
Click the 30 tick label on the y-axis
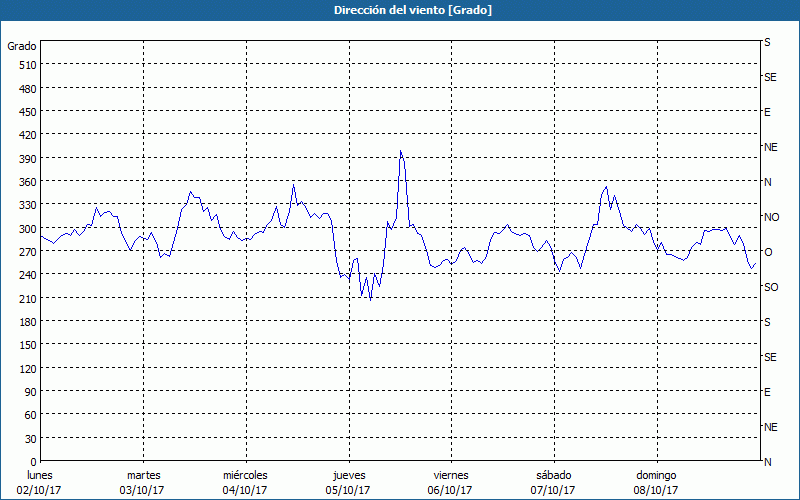[30, 438]
